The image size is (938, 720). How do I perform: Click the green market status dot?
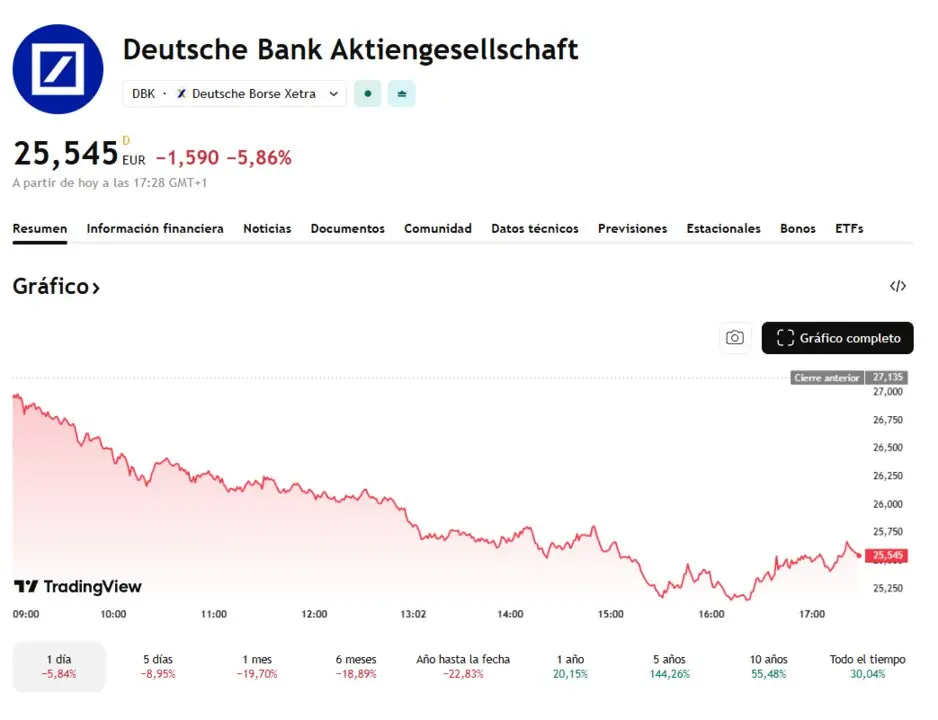[x=367, y=93]
